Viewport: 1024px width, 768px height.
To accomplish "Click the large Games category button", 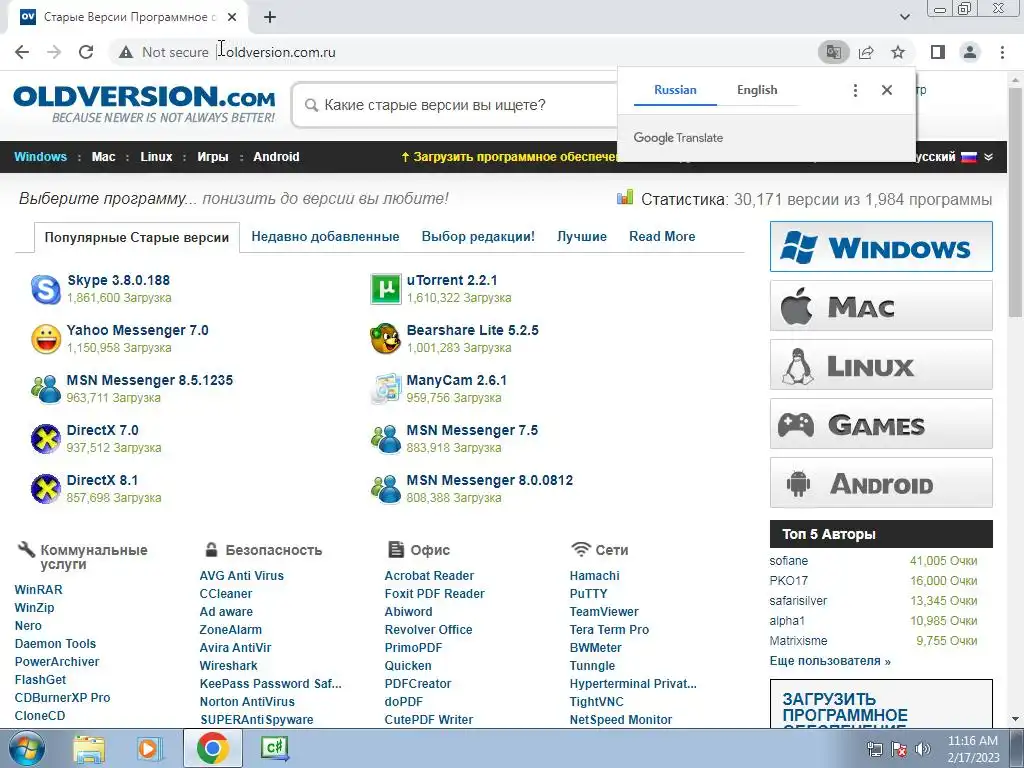I will [x=881, y=424].
